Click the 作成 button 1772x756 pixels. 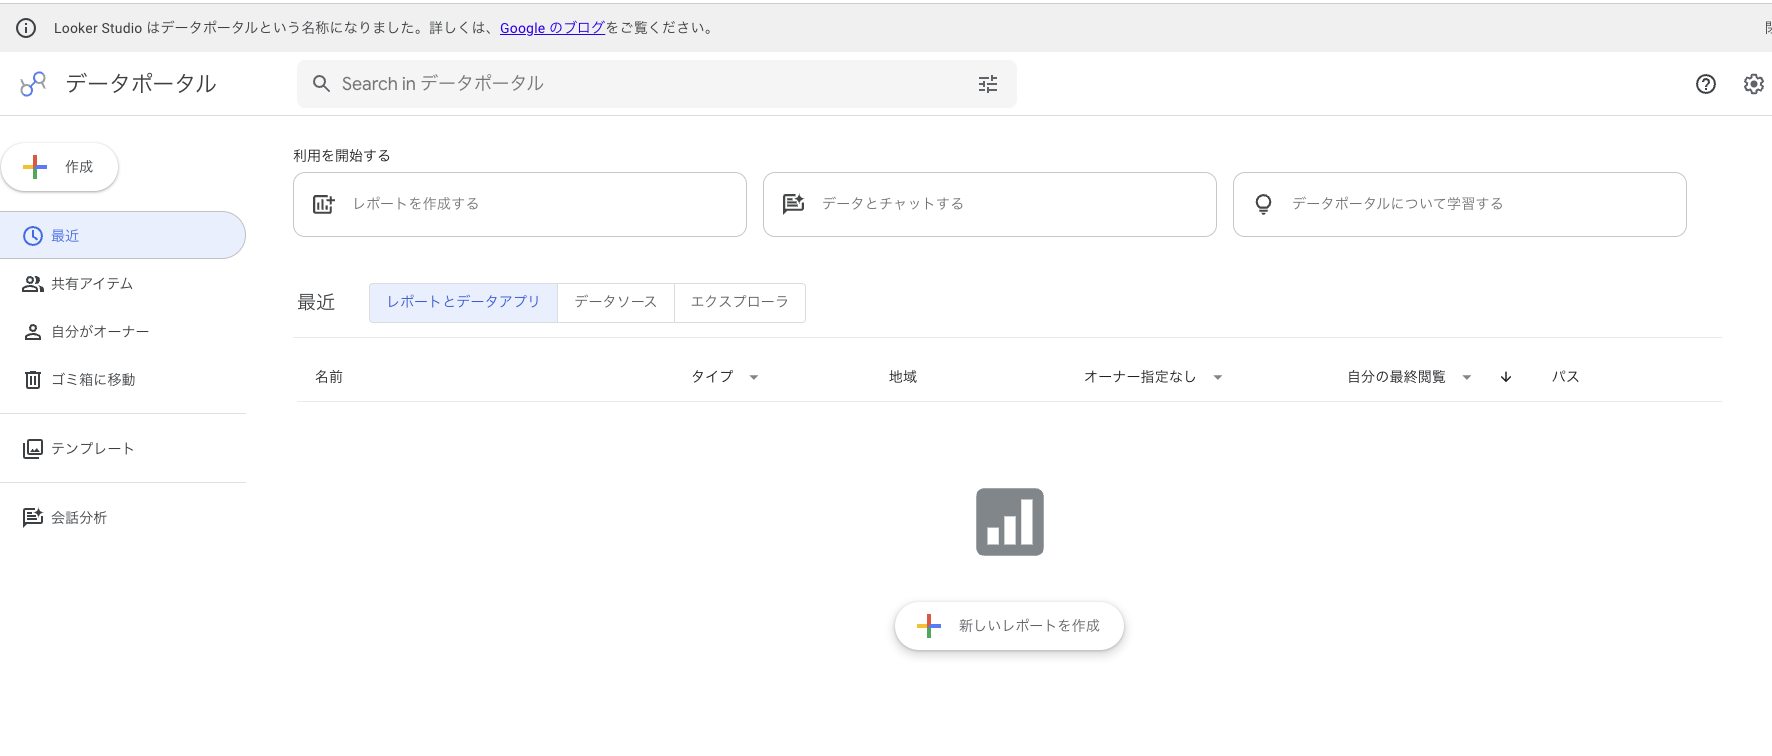pos(60,167)
